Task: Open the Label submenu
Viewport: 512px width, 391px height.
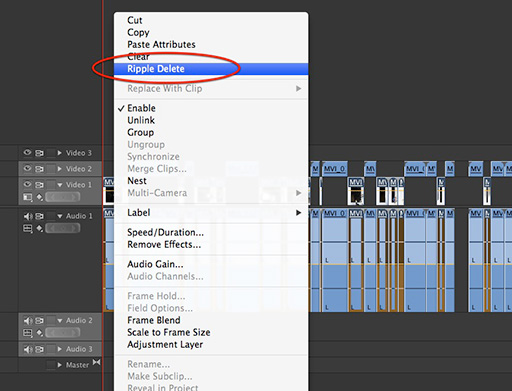Action: point(211,213)
